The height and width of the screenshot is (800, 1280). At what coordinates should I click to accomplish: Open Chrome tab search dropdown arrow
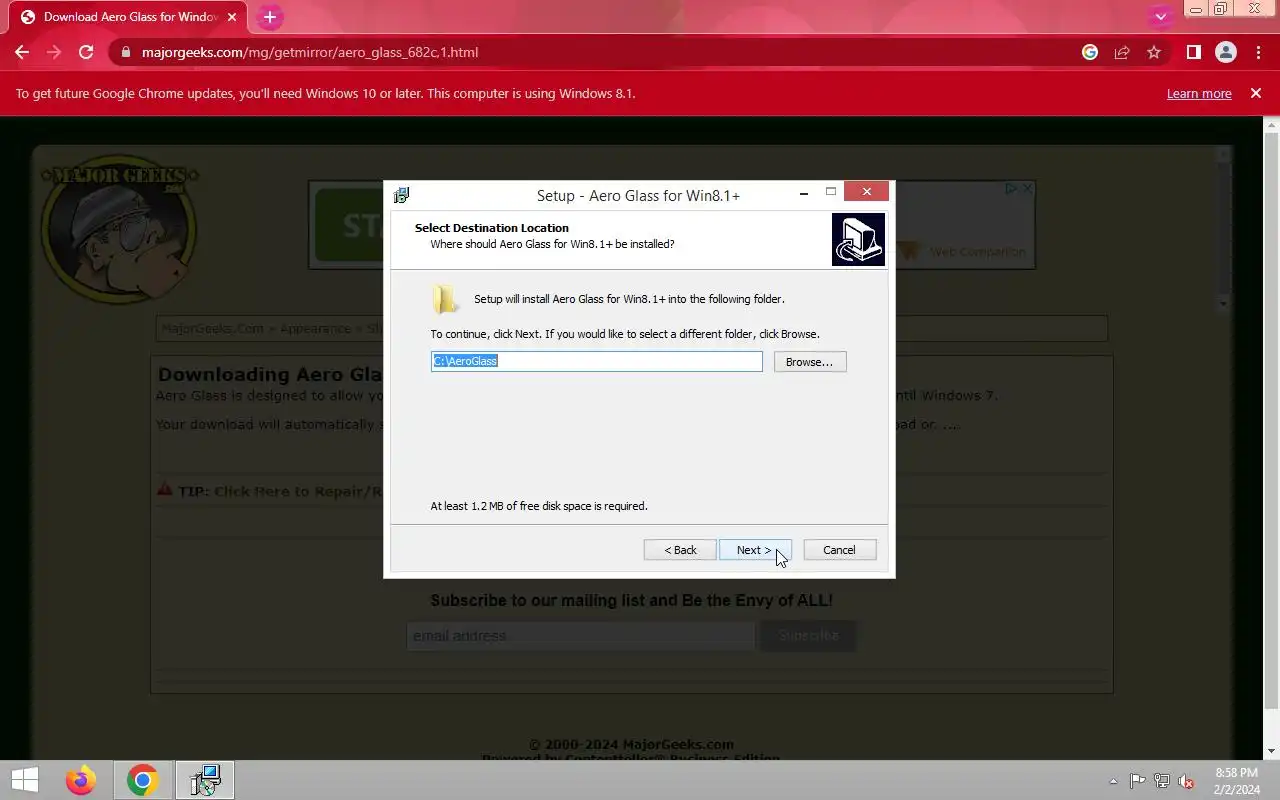pyautogui.click(x=1160, y=16)
